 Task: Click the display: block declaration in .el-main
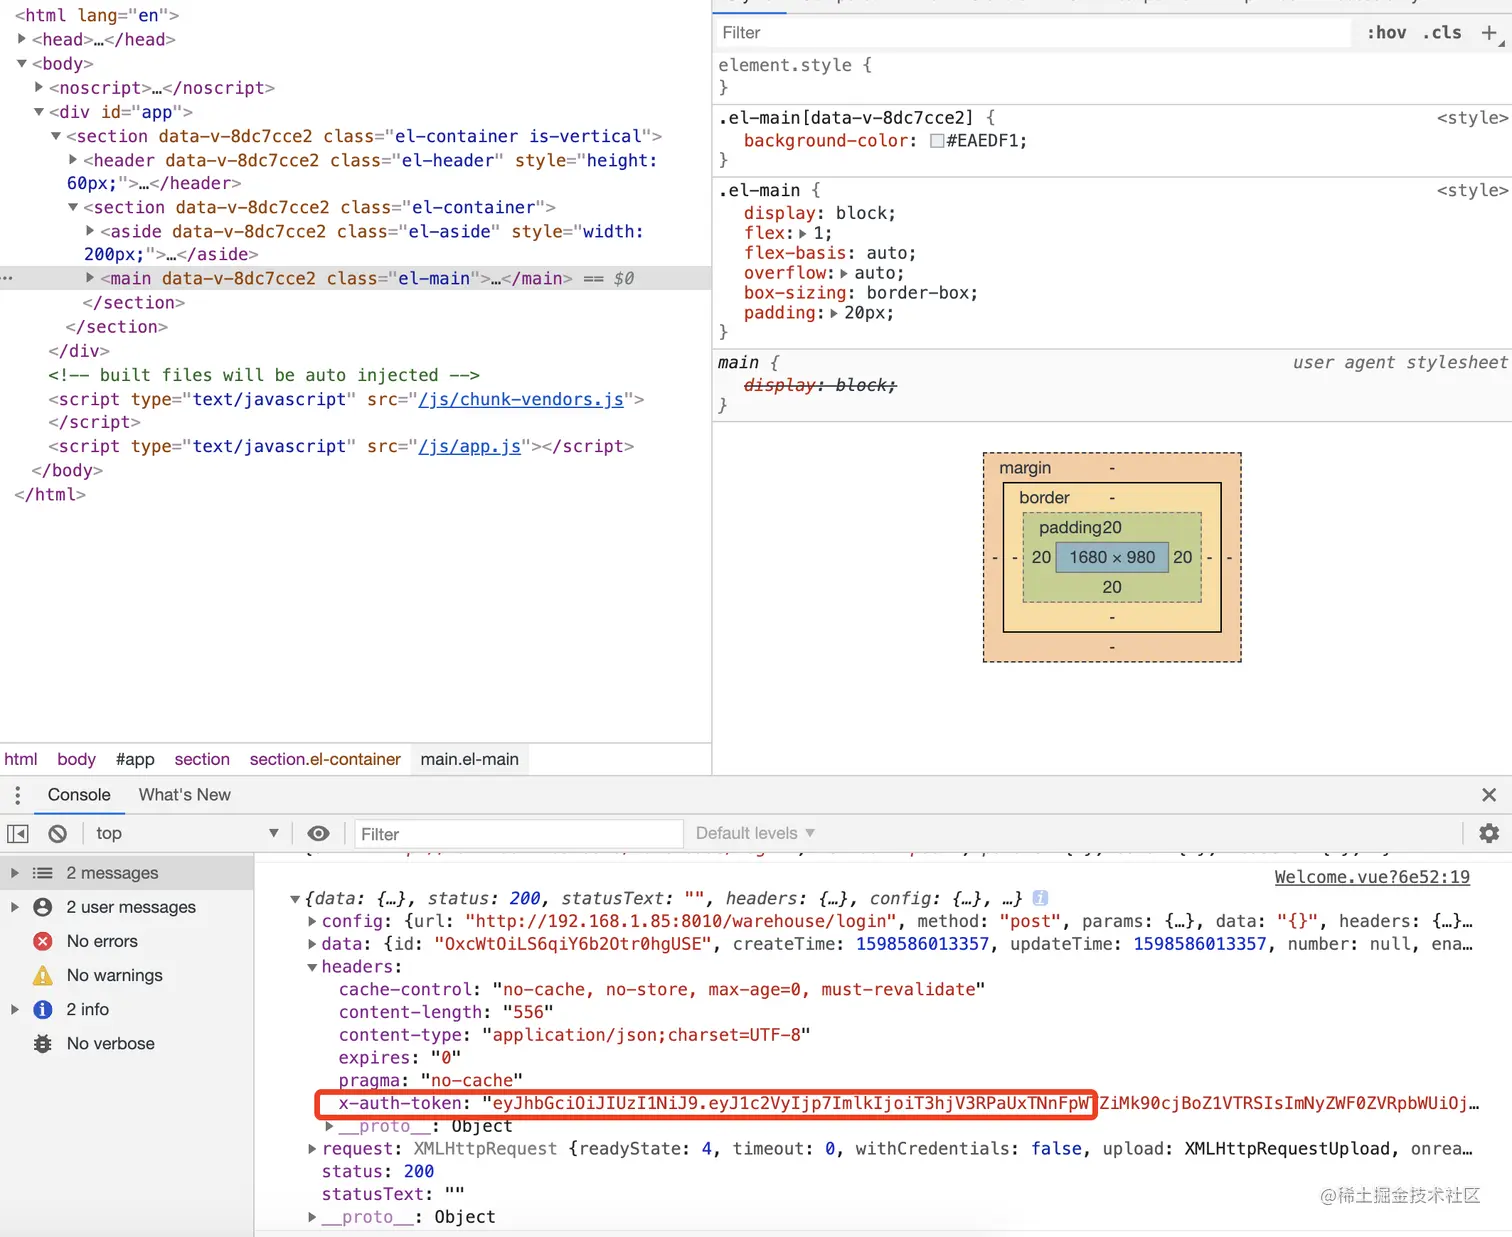(820, 213)
